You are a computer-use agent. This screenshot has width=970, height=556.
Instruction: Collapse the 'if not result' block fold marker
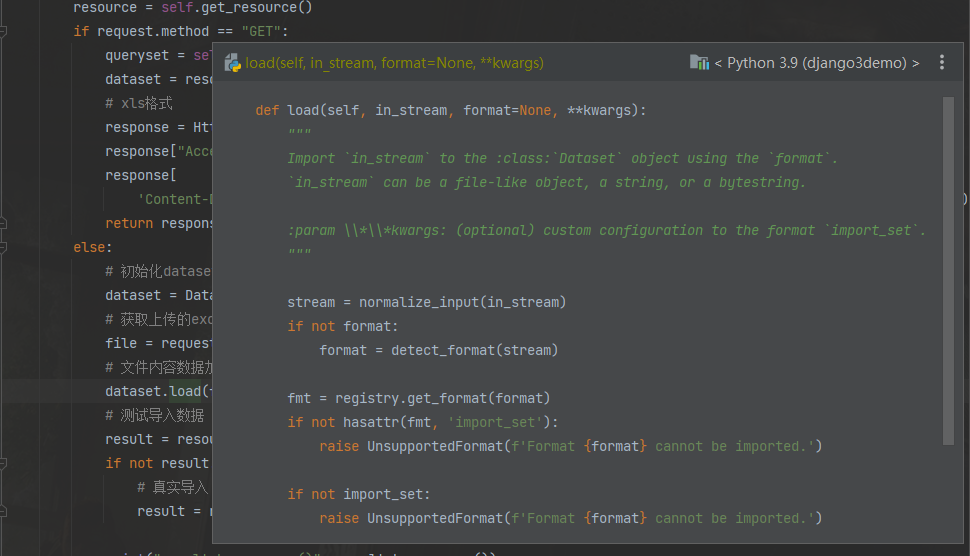click(x=4, y=463)
